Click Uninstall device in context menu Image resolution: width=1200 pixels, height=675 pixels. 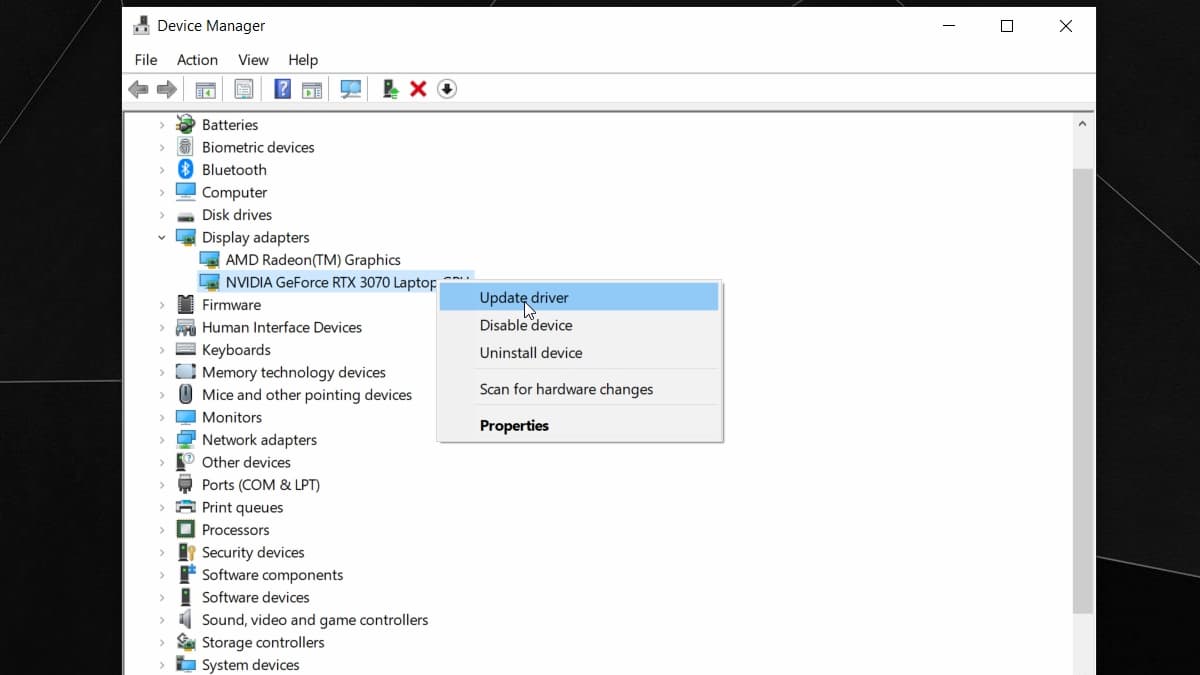[x=531, y=353]
